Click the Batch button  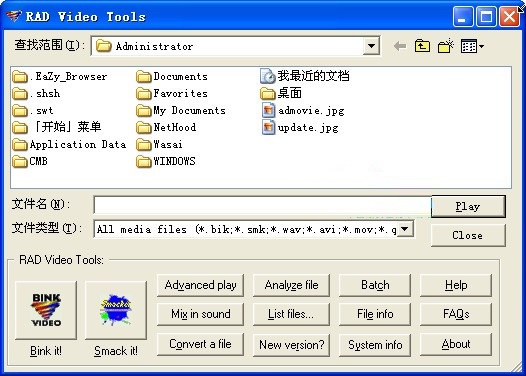coord(375,285)
